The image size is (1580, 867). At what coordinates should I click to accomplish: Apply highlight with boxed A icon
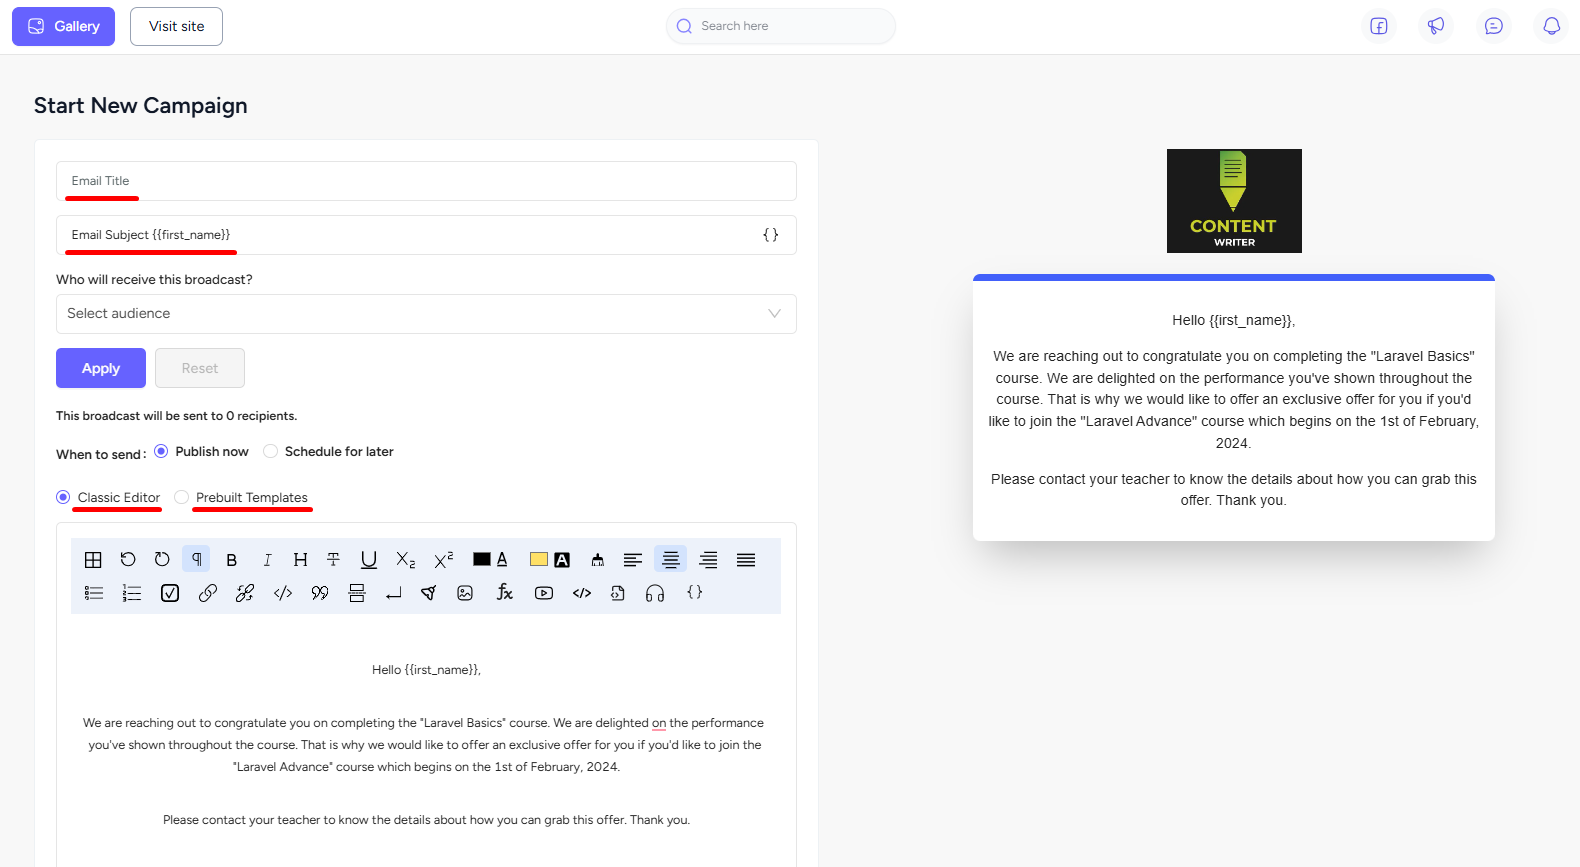(x=562, y=560)
